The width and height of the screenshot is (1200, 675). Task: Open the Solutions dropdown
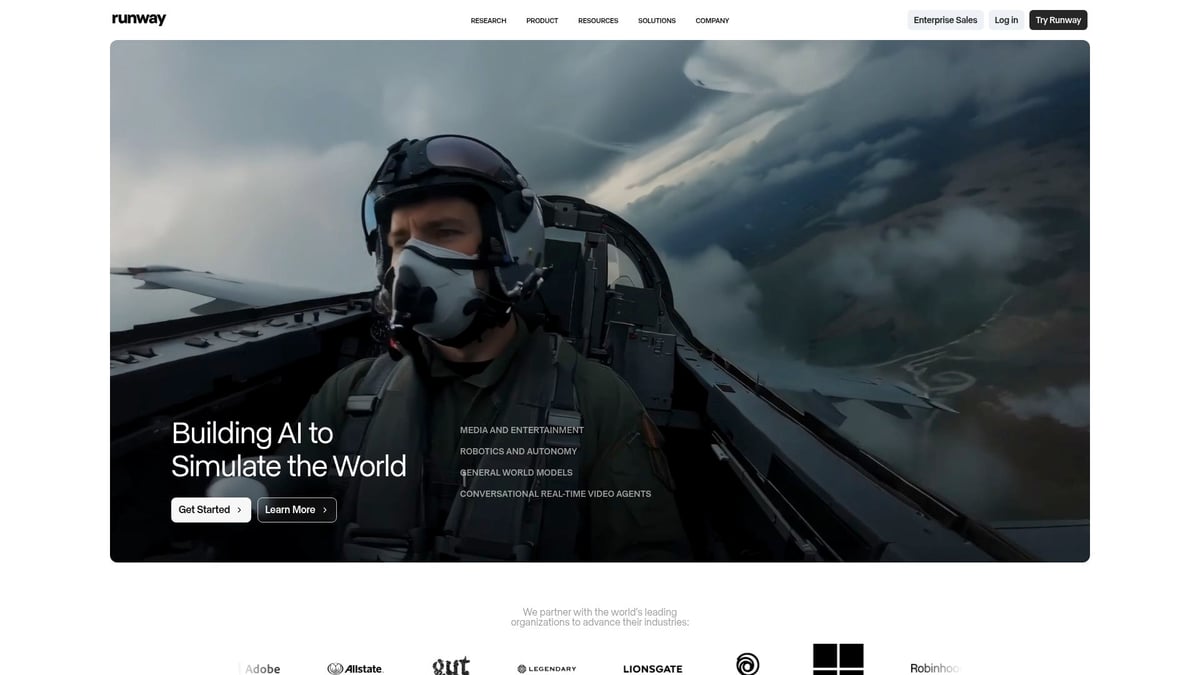click(656, 19)
